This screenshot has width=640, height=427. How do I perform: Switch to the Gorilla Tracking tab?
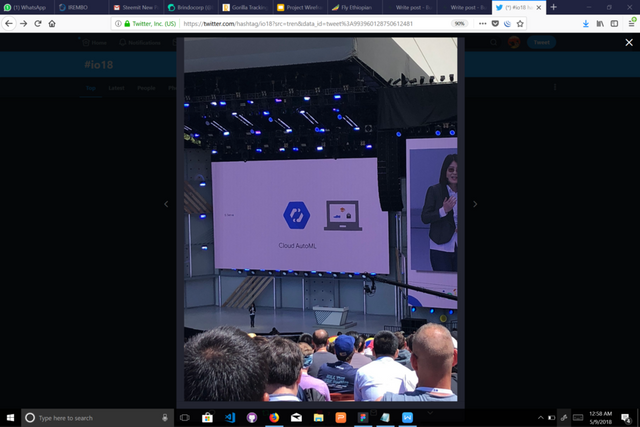click(246, 7)
